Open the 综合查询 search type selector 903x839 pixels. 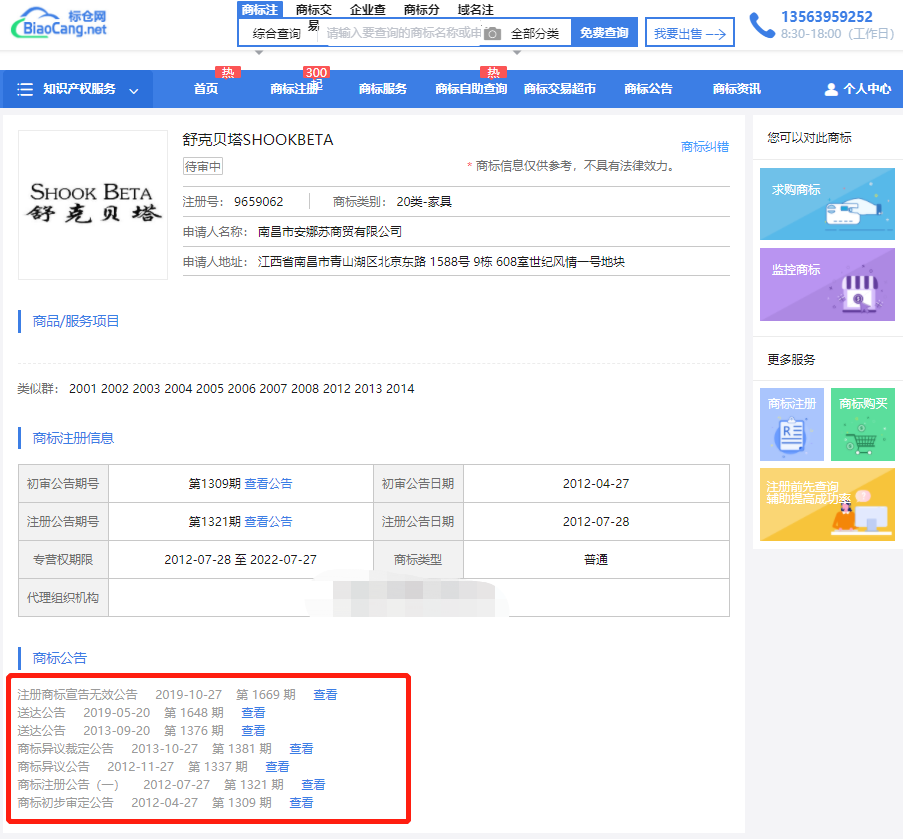pyautogui.click(x=277, y=33)
